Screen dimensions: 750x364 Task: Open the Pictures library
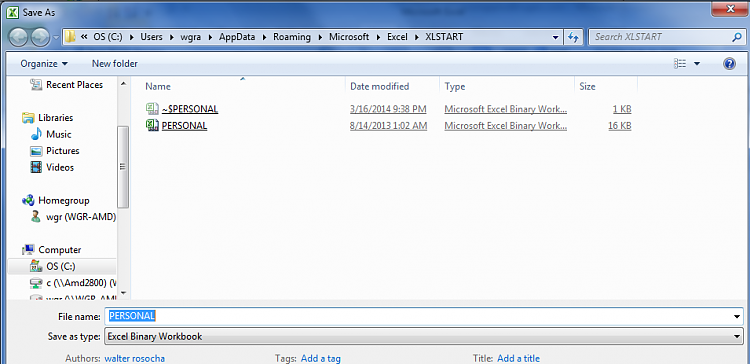coord(63,151)
